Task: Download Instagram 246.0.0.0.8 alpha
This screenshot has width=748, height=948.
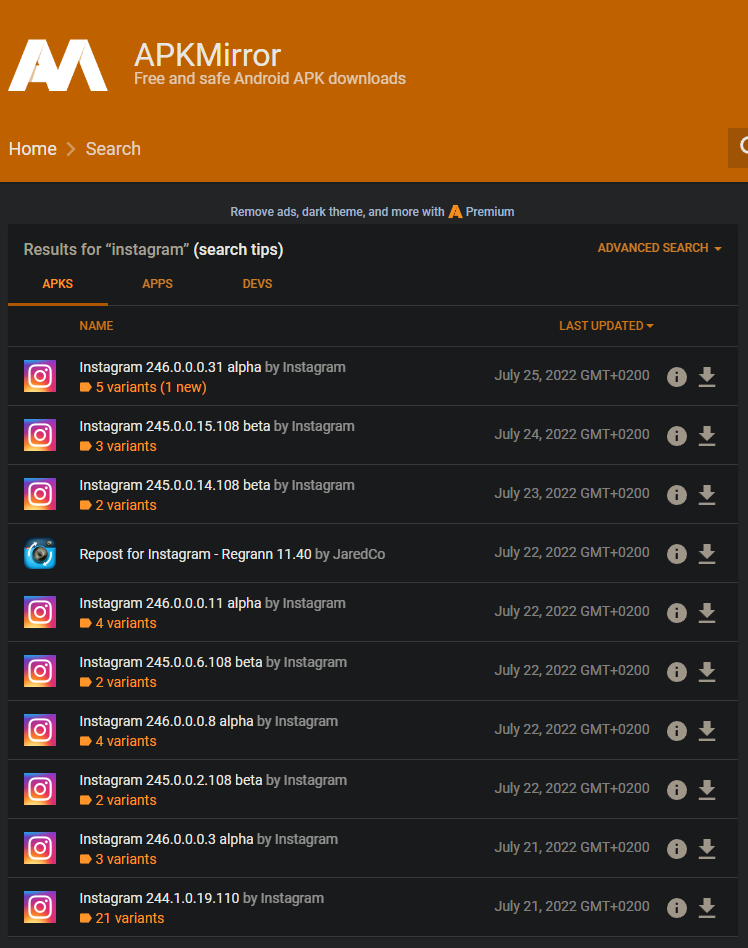Action: pos(707,730)
